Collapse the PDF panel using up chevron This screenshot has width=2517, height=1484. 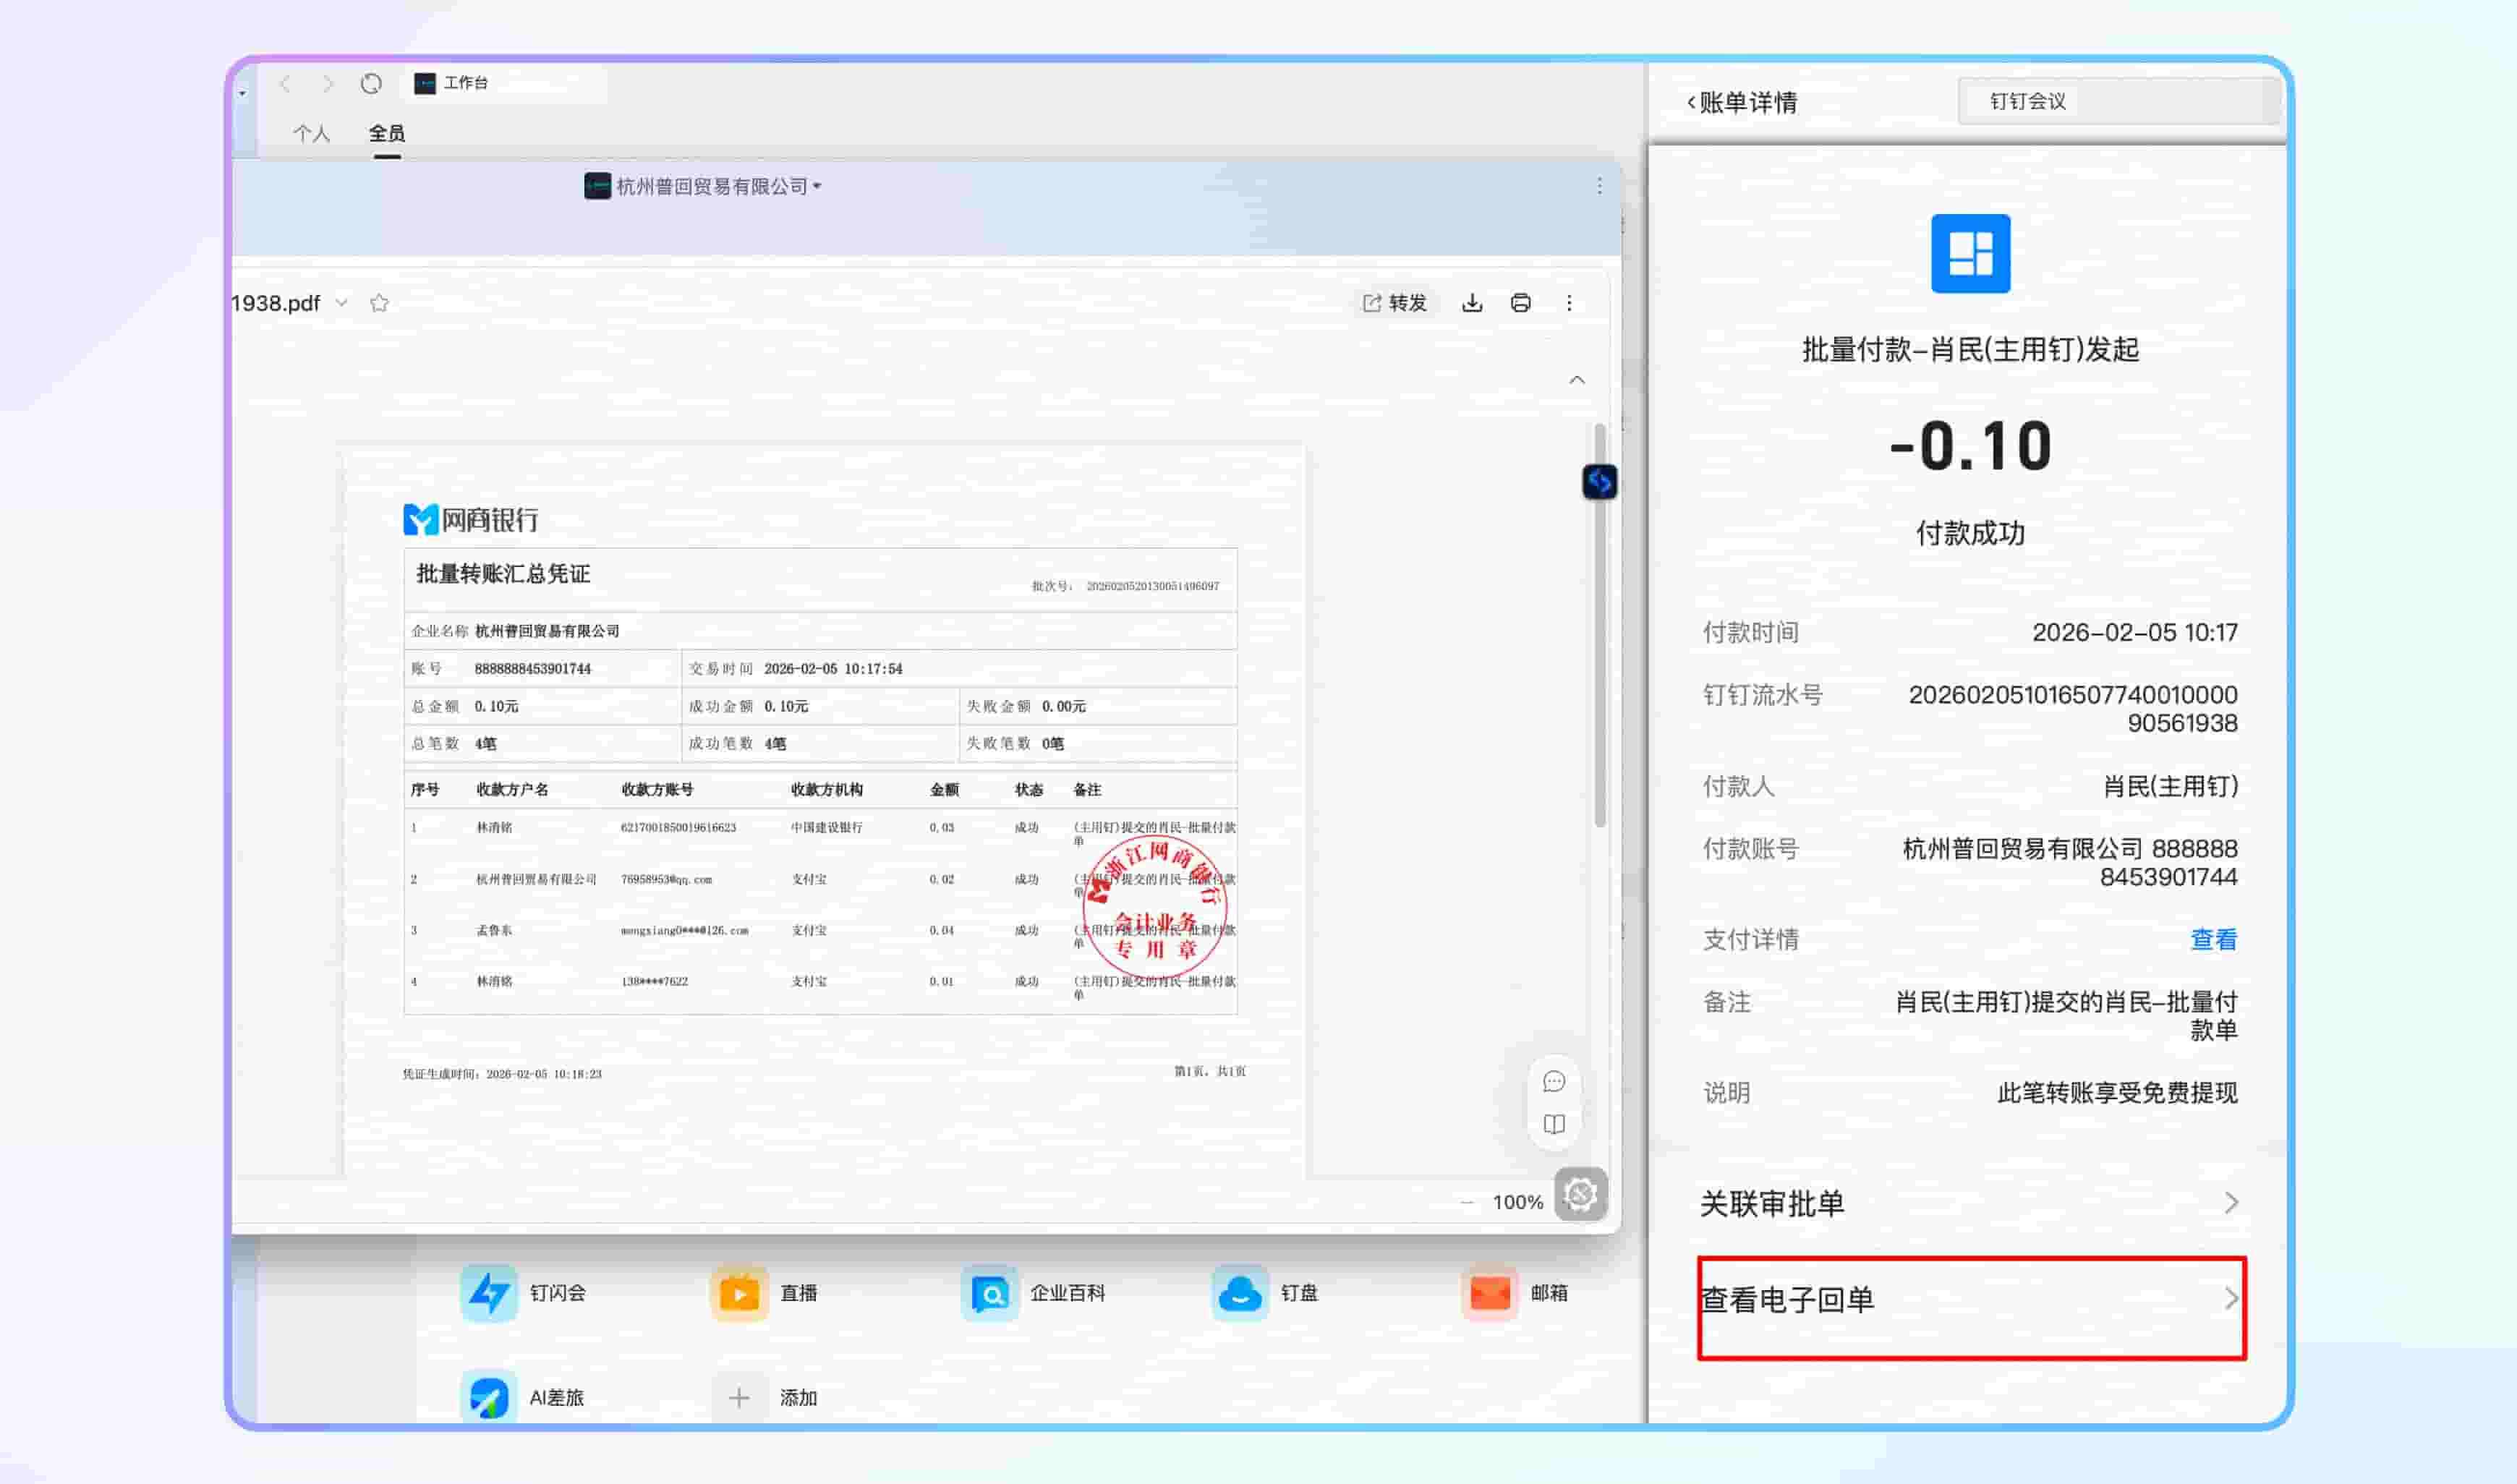pos(1577,380)
